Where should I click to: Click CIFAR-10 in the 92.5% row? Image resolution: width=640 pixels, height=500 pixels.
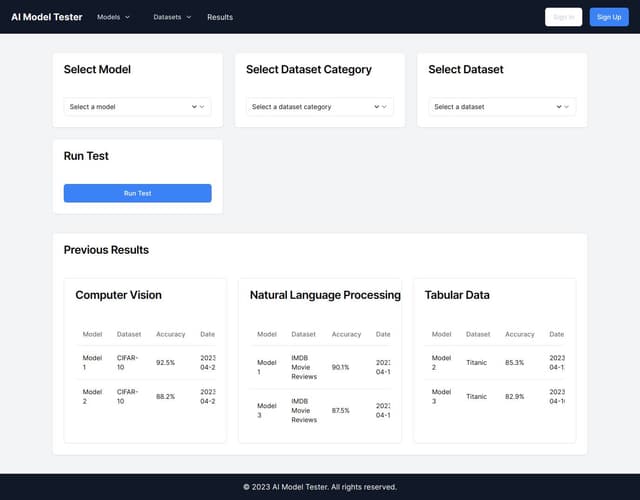coord(127,362)
